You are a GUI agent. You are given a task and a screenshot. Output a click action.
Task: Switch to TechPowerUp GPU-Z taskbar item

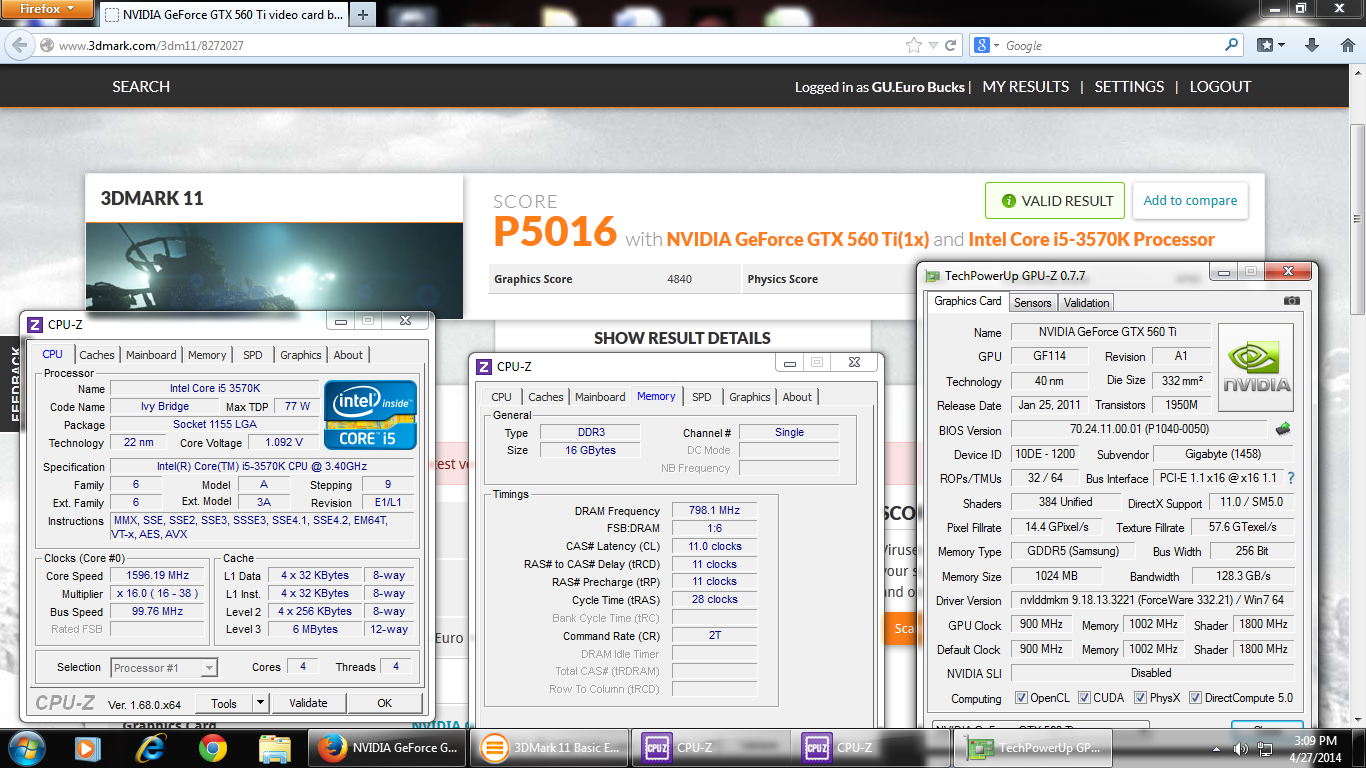[1033, 747]
